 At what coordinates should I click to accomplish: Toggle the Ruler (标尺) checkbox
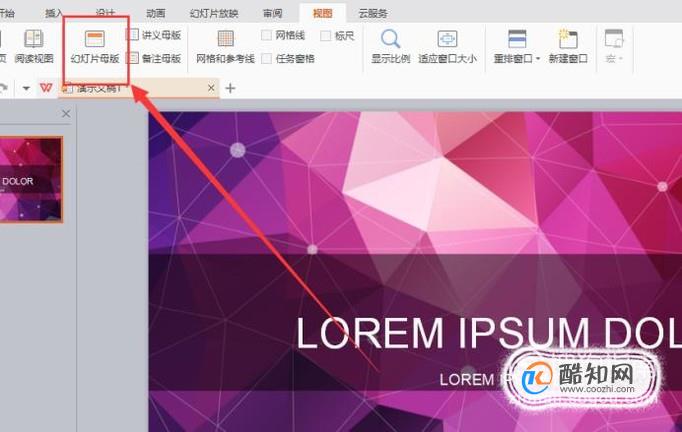tap(325, 36)
